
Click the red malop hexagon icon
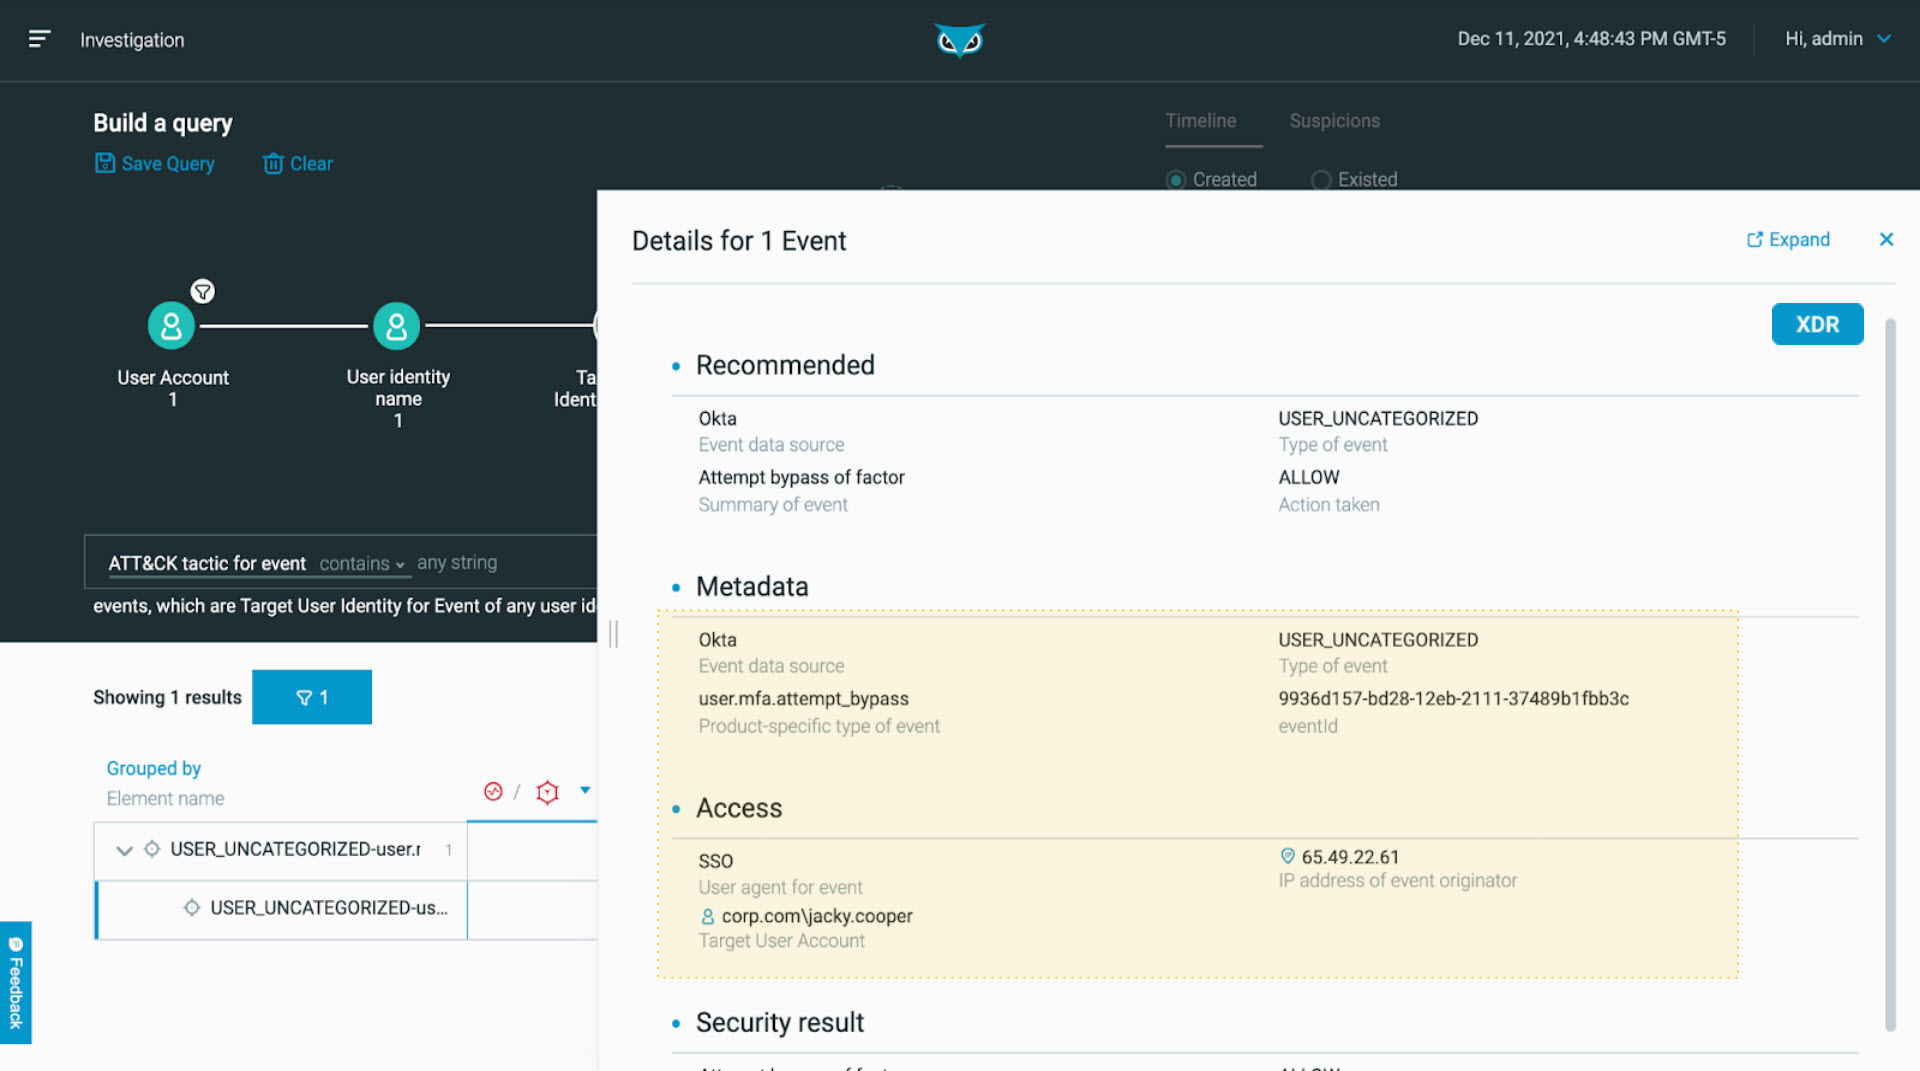pyautogui.click(x=547, y=793)
